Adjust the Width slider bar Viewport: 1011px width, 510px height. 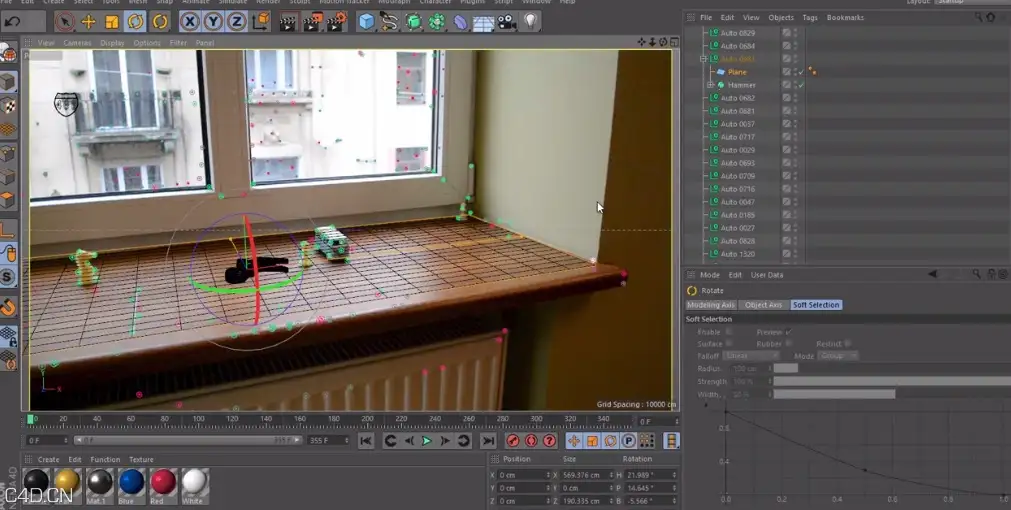(892, 394)
